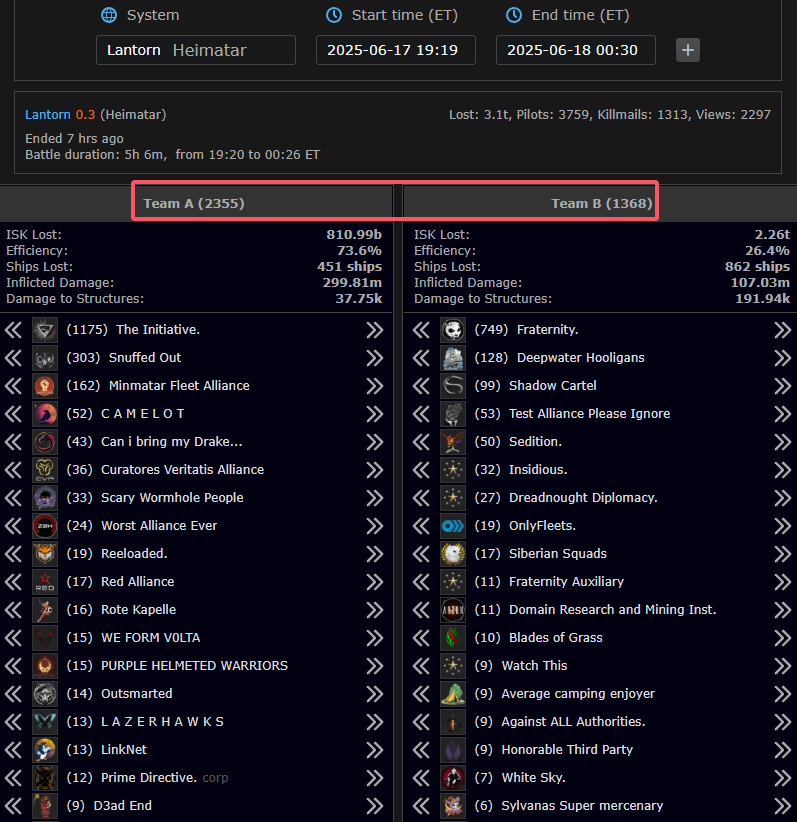
Task: Move Minmatar Fleet Alliance left with double chevron
Action: point(14,386)
